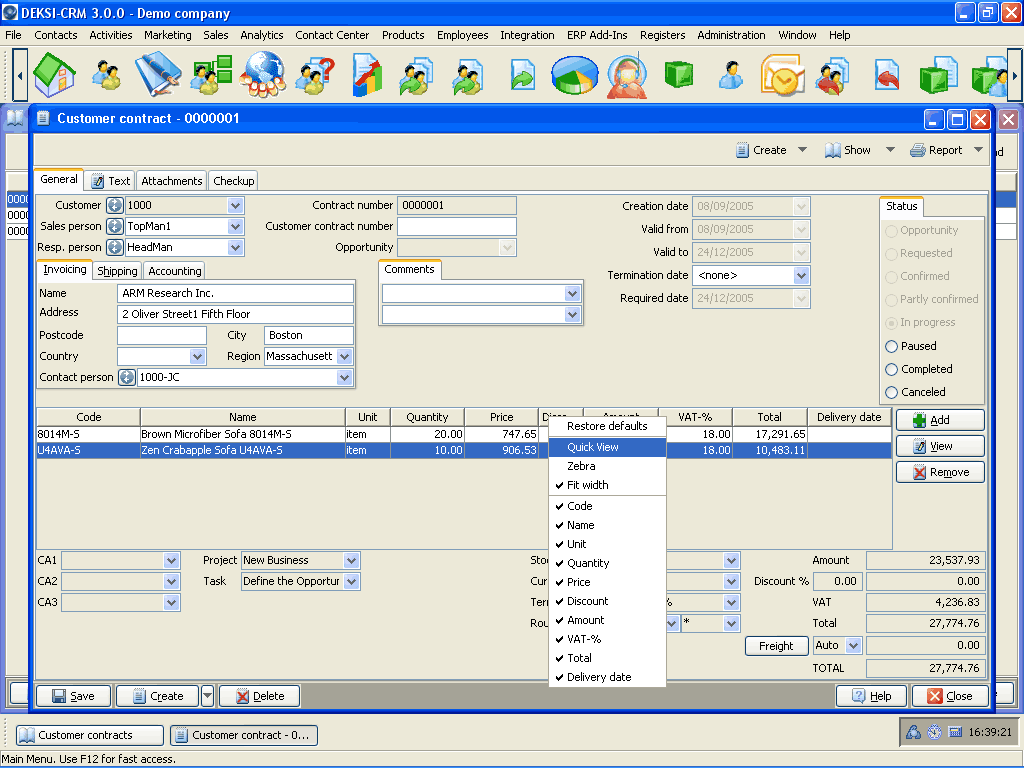The height and width of the screenshot is (768, 1024).
Task: Click the headset operator toolbar icon
Action: pos(627,75)
